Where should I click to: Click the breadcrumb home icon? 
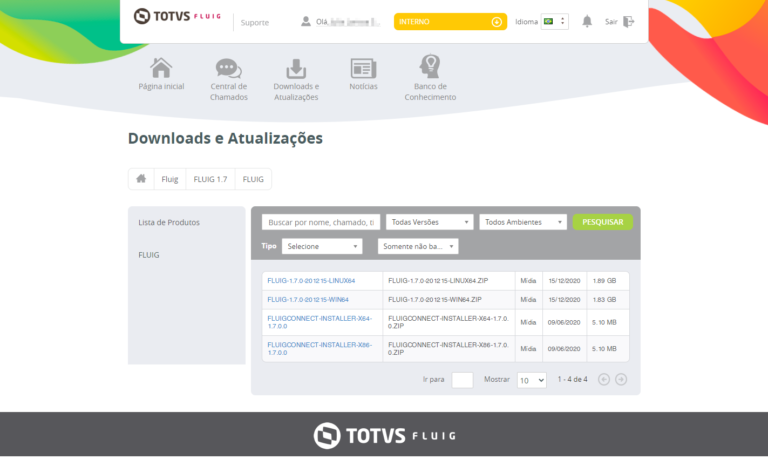tap(141, 179)
